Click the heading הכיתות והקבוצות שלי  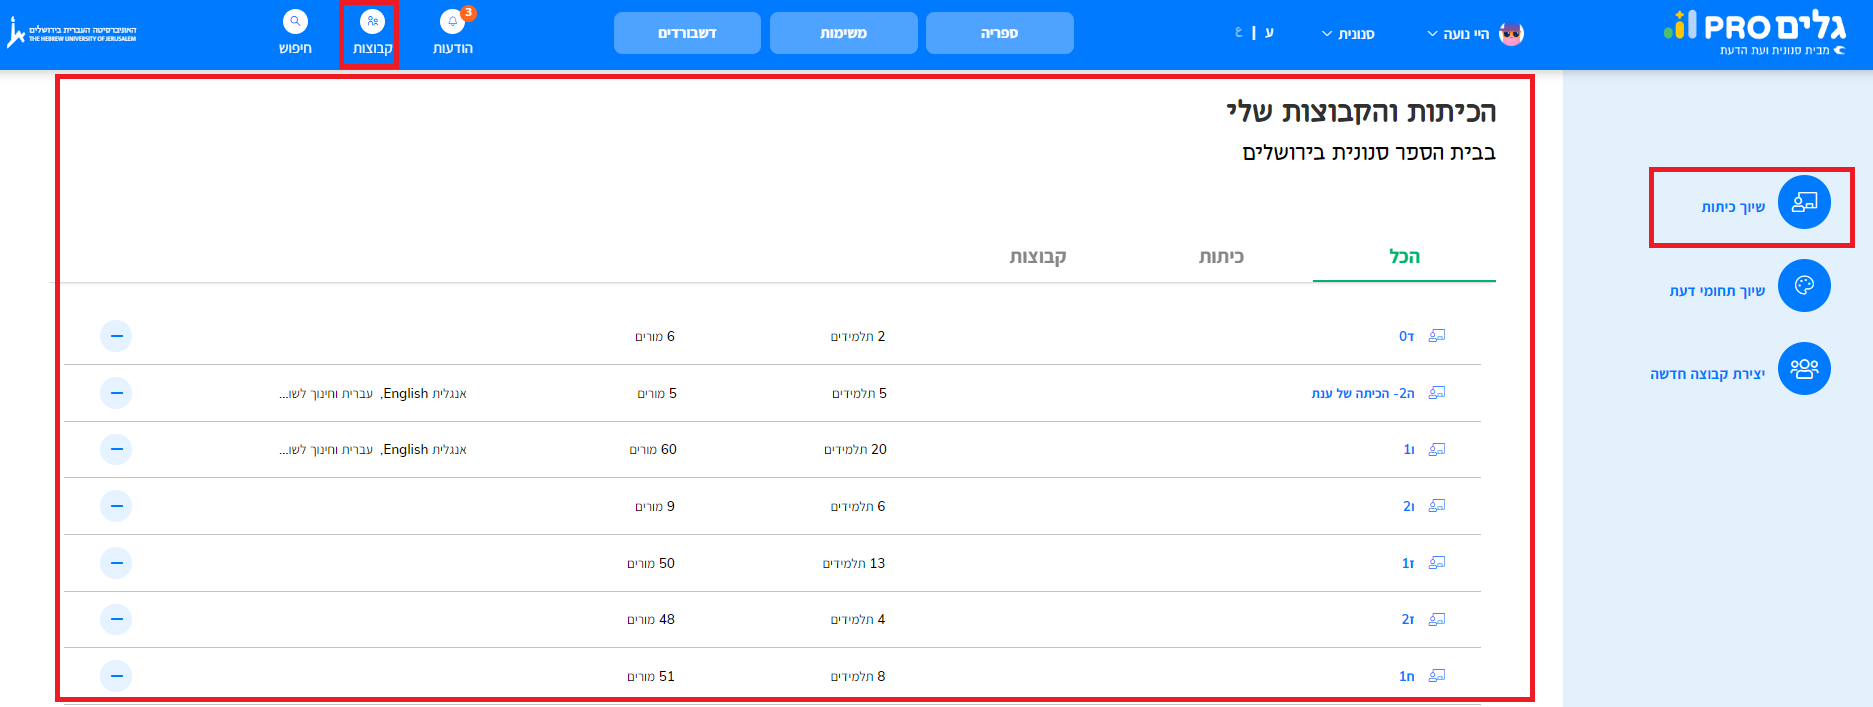point(1361,111)
